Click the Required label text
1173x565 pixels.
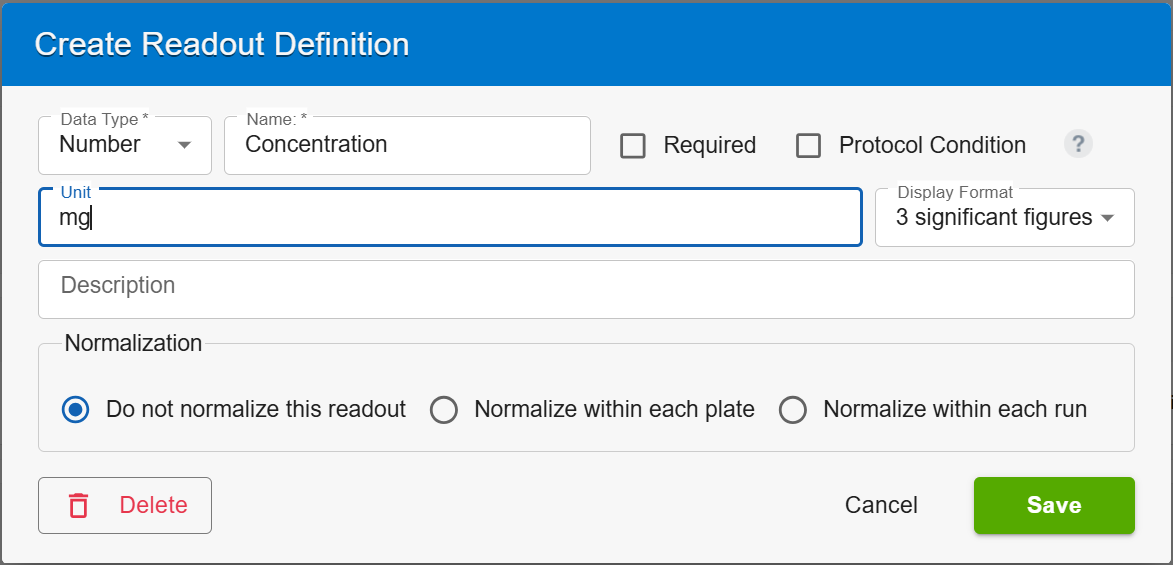(709, 145)
